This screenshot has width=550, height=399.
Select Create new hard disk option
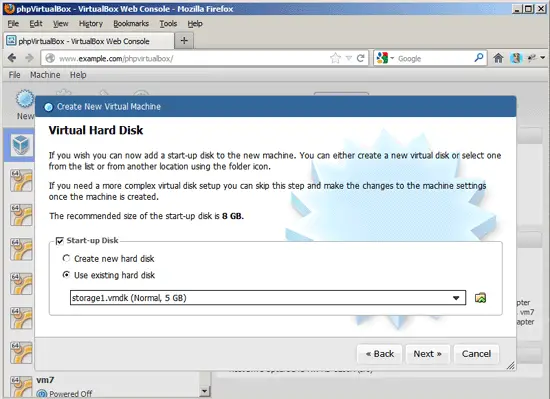tap(66, 258)
